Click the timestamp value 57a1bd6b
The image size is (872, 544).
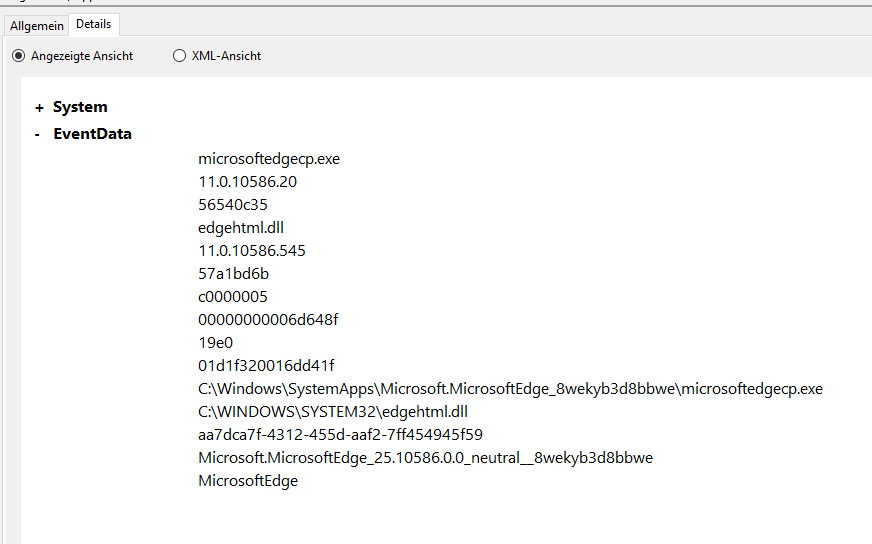point(234,274)
